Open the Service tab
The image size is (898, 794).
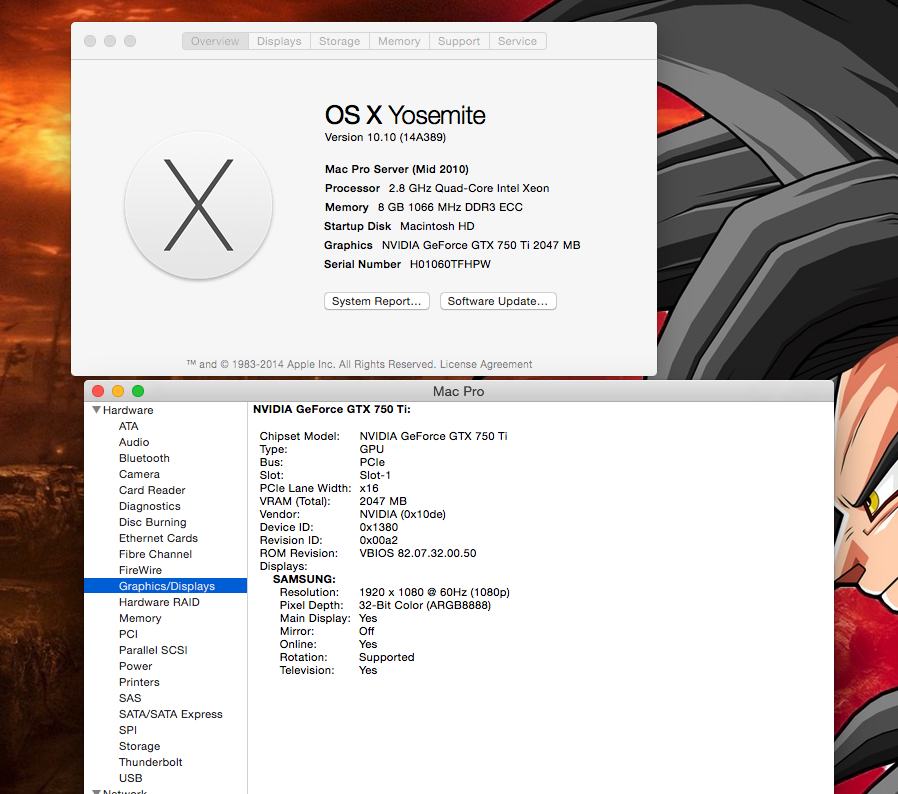point(517,41)
